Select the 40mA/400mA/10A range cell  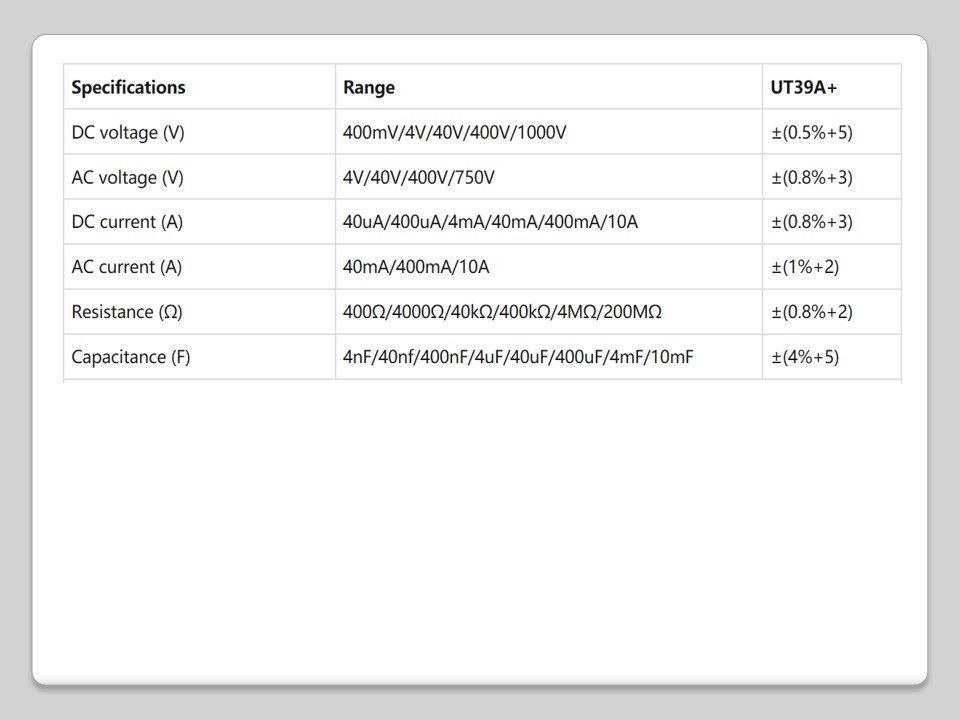click(416, 267)
